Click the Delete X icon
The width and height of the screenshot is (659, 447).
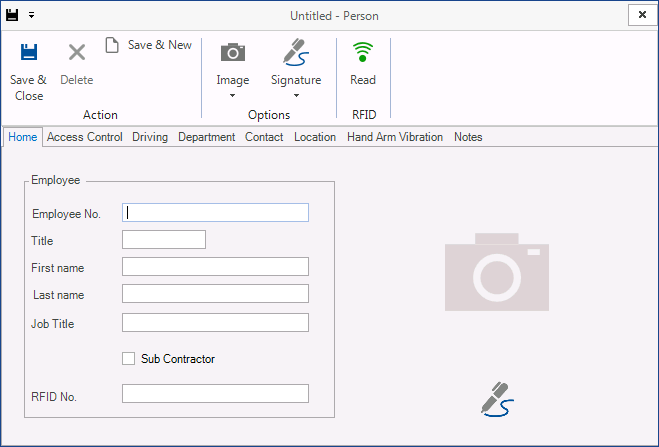[x=77, y=53]
